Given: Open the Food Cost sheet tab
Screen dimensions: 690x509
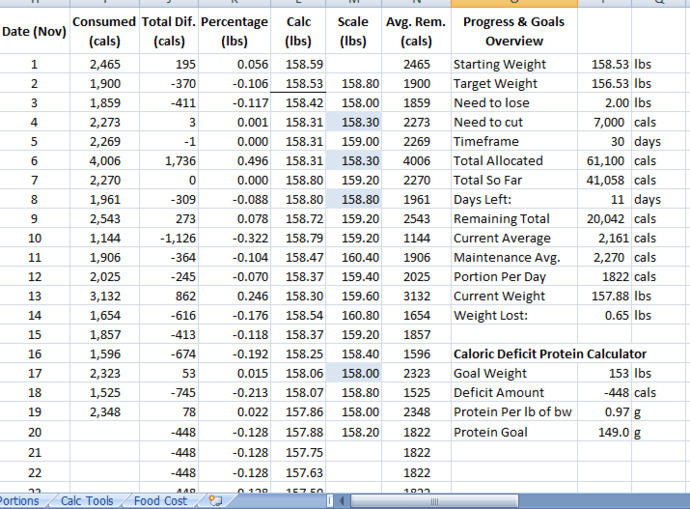Looking at the screenshot, I should [x=160, y=501].
